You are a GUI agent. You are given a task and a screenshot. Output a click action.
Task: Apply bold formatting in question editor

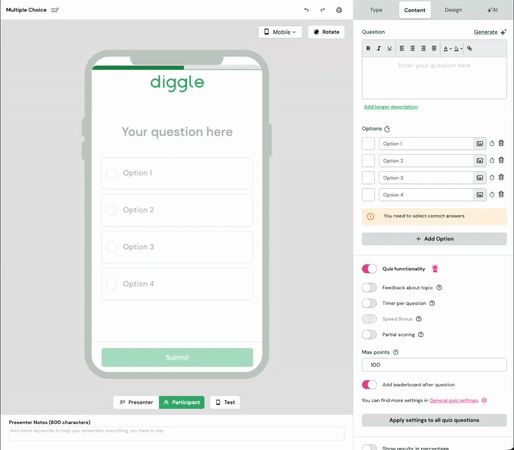coord(368,49)
